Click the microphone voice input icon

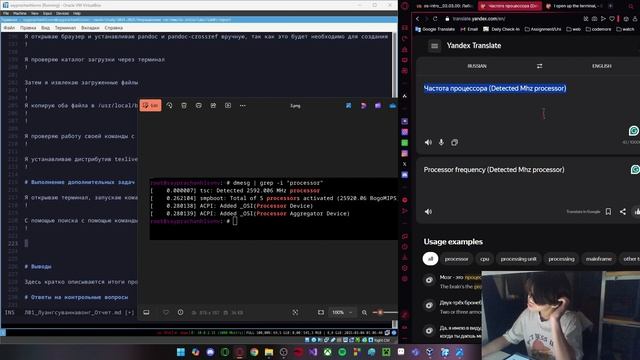coord(441,142)
